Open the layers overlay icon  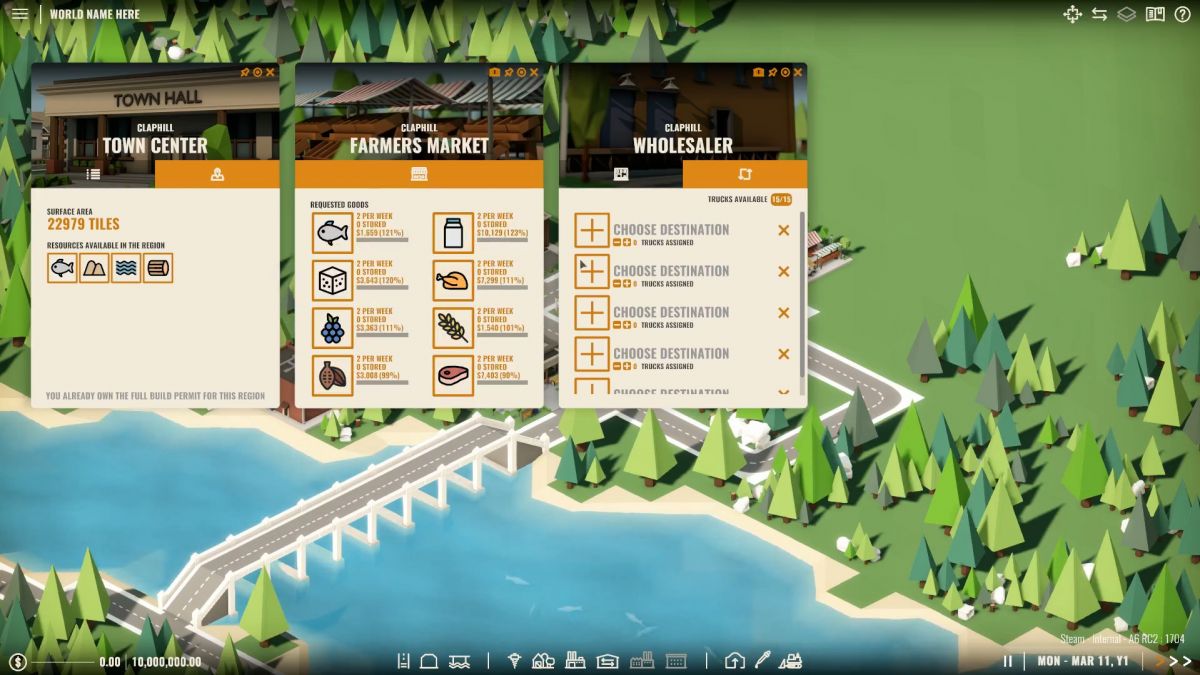[1127, 14]
